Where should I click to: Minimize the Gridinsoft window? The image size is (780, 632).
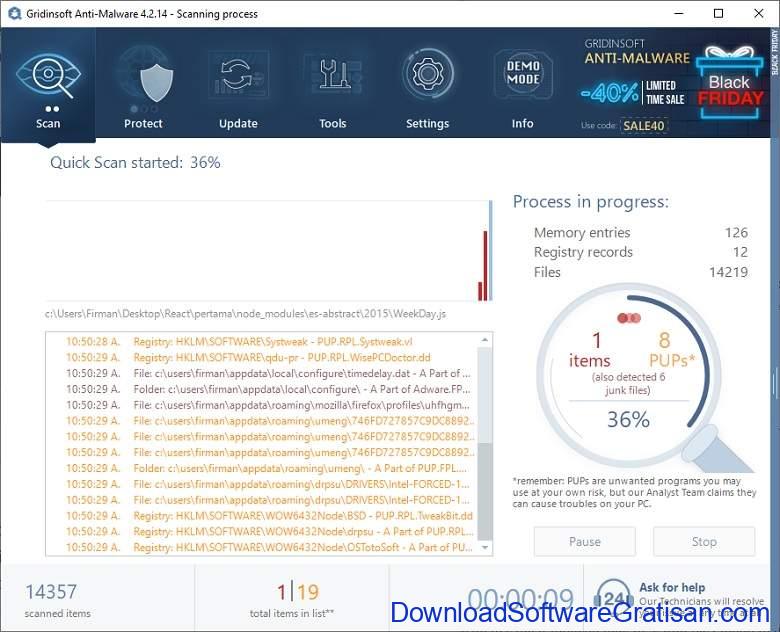pos(680,13)
